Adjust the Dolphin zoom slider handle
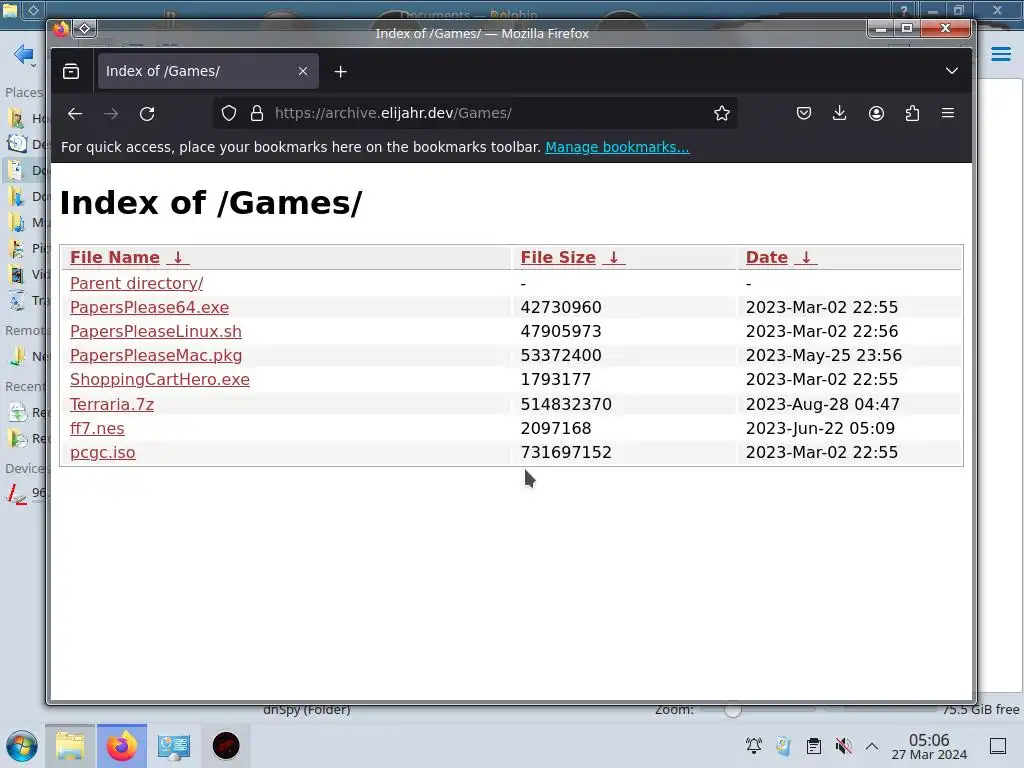The image size is (1024, 768). coord(733,710)
